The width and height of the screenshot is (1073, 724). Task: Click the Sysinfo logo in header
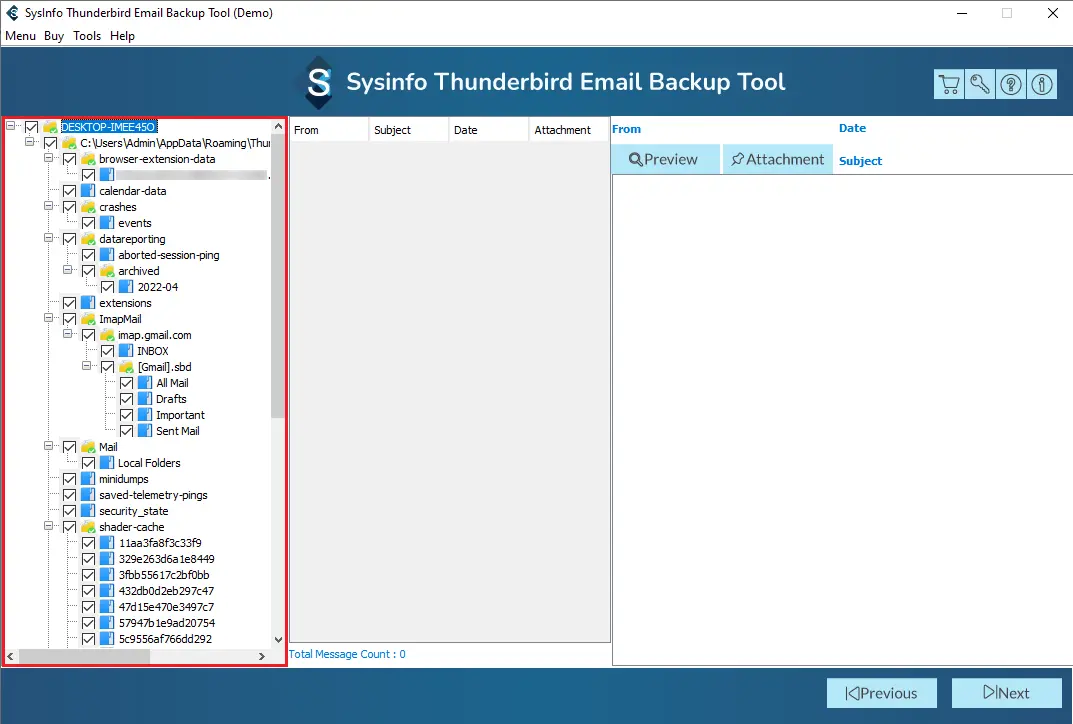[x=319, y=83]
